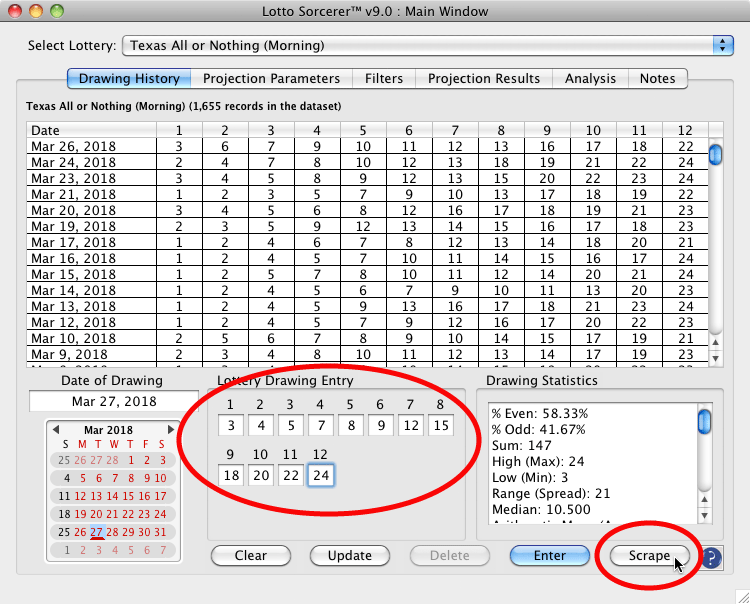Viewport: 750px width, 604px height.
Task: Open the Filters tab
Action: (x=384, y=78)
